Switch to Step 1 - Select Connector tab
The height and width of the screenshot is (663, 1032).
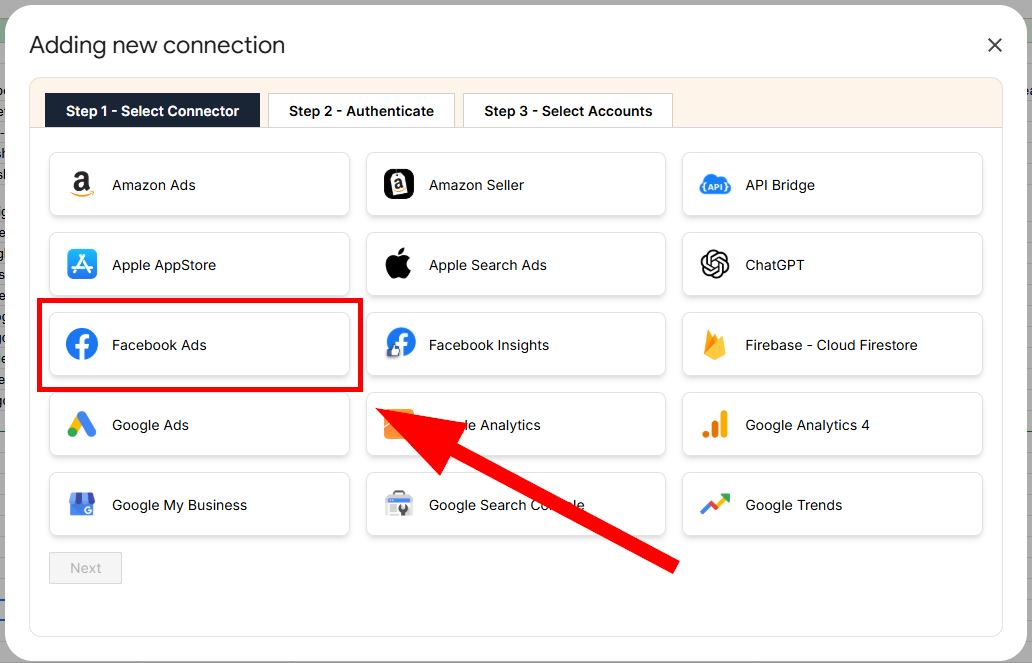[x=153, y=111]
